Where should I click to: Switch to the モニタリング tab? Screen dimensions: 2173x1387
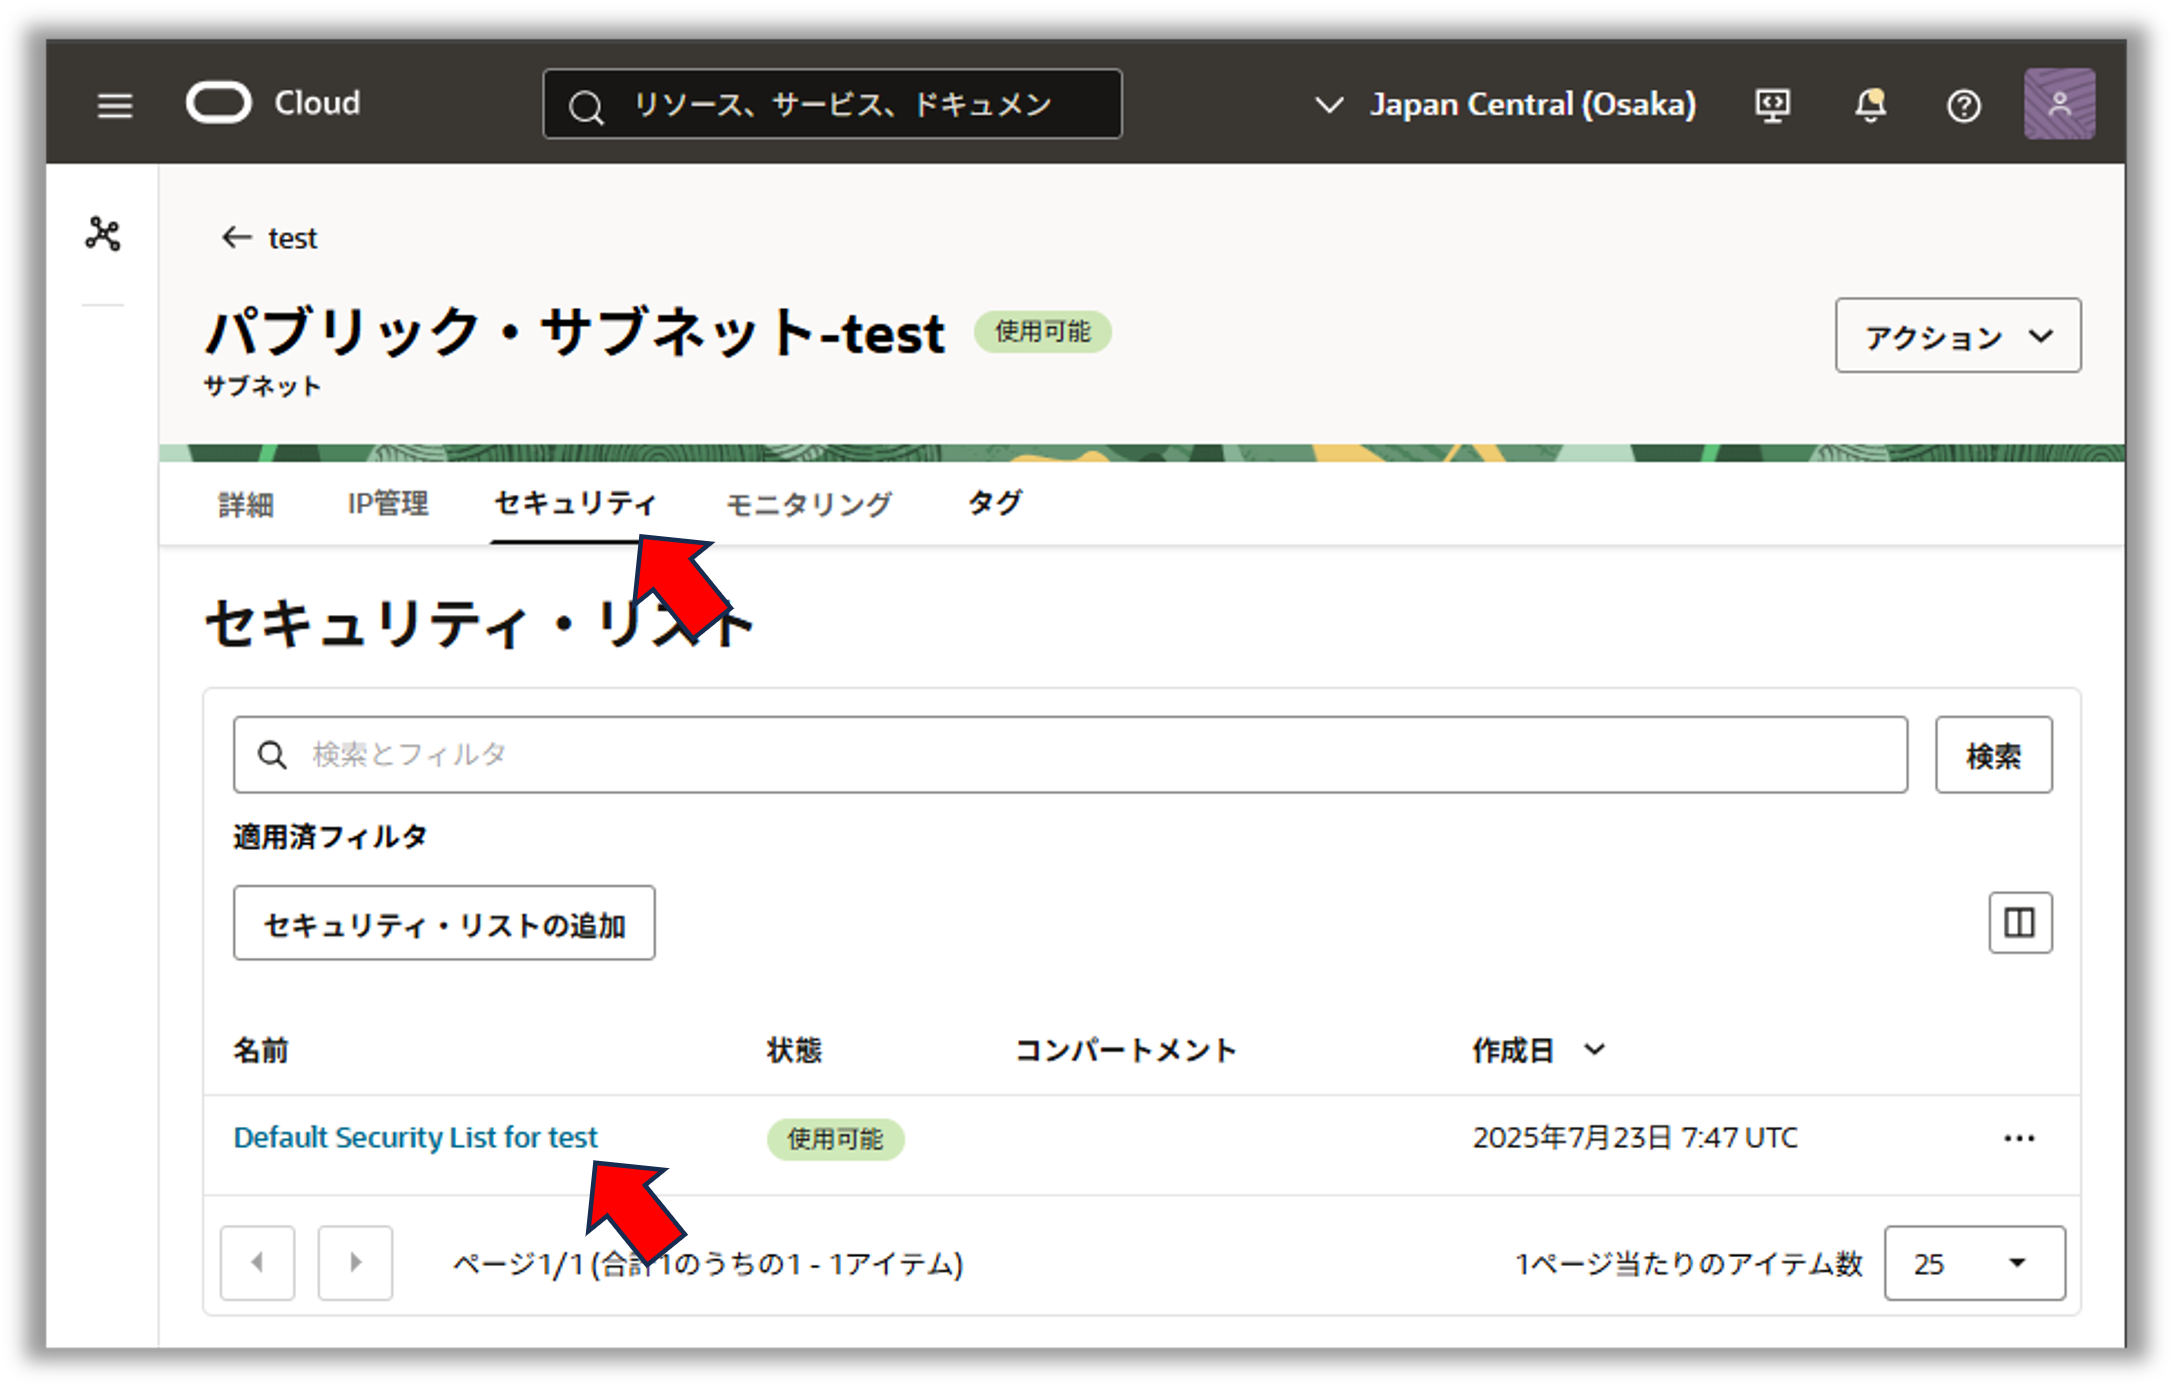tap(808, 504)
